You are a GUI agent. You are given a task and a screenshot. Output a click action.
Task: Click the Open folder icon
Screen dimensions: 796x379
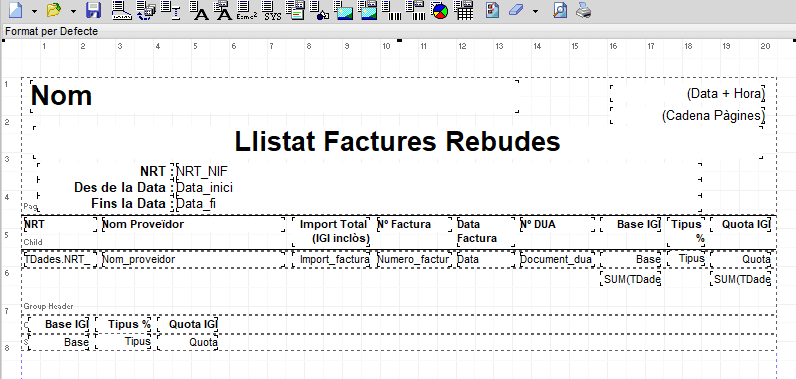coord(54,10)
